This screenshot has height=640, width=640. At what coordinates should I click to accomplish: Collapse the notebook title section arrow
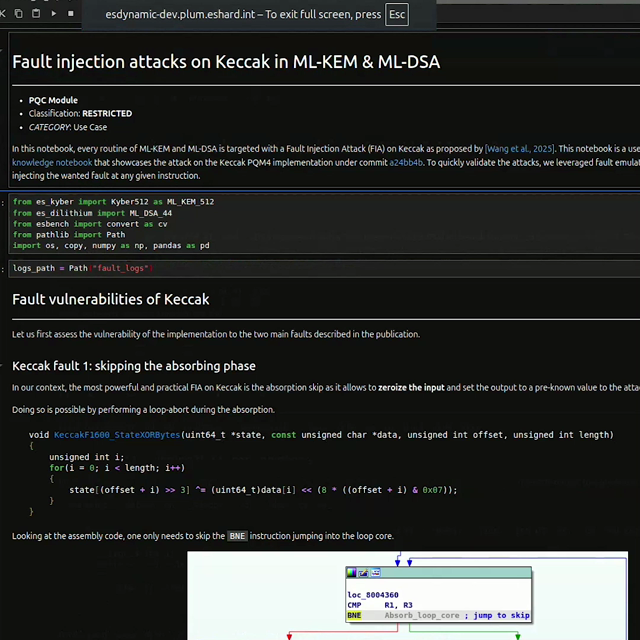pos(1,51)
